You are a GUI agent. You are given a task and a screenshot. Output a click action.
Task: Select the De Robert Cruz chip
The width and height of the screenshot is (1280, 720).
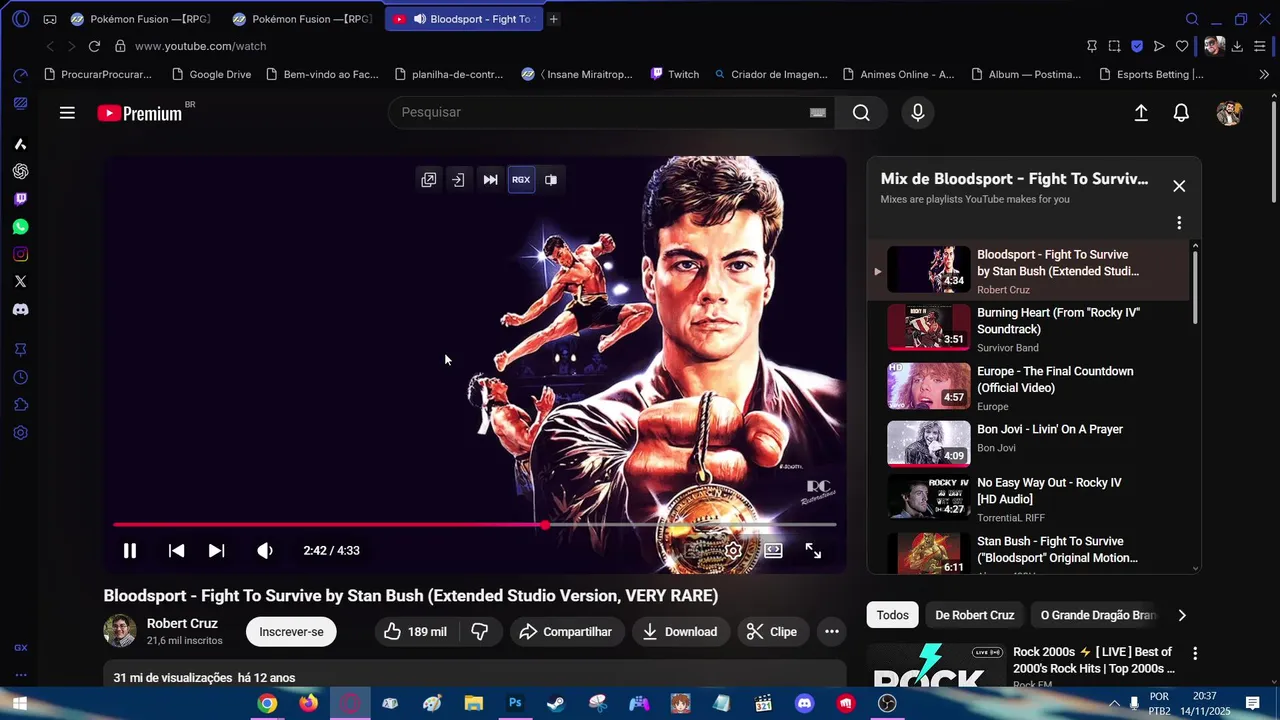tap(975, 615)
